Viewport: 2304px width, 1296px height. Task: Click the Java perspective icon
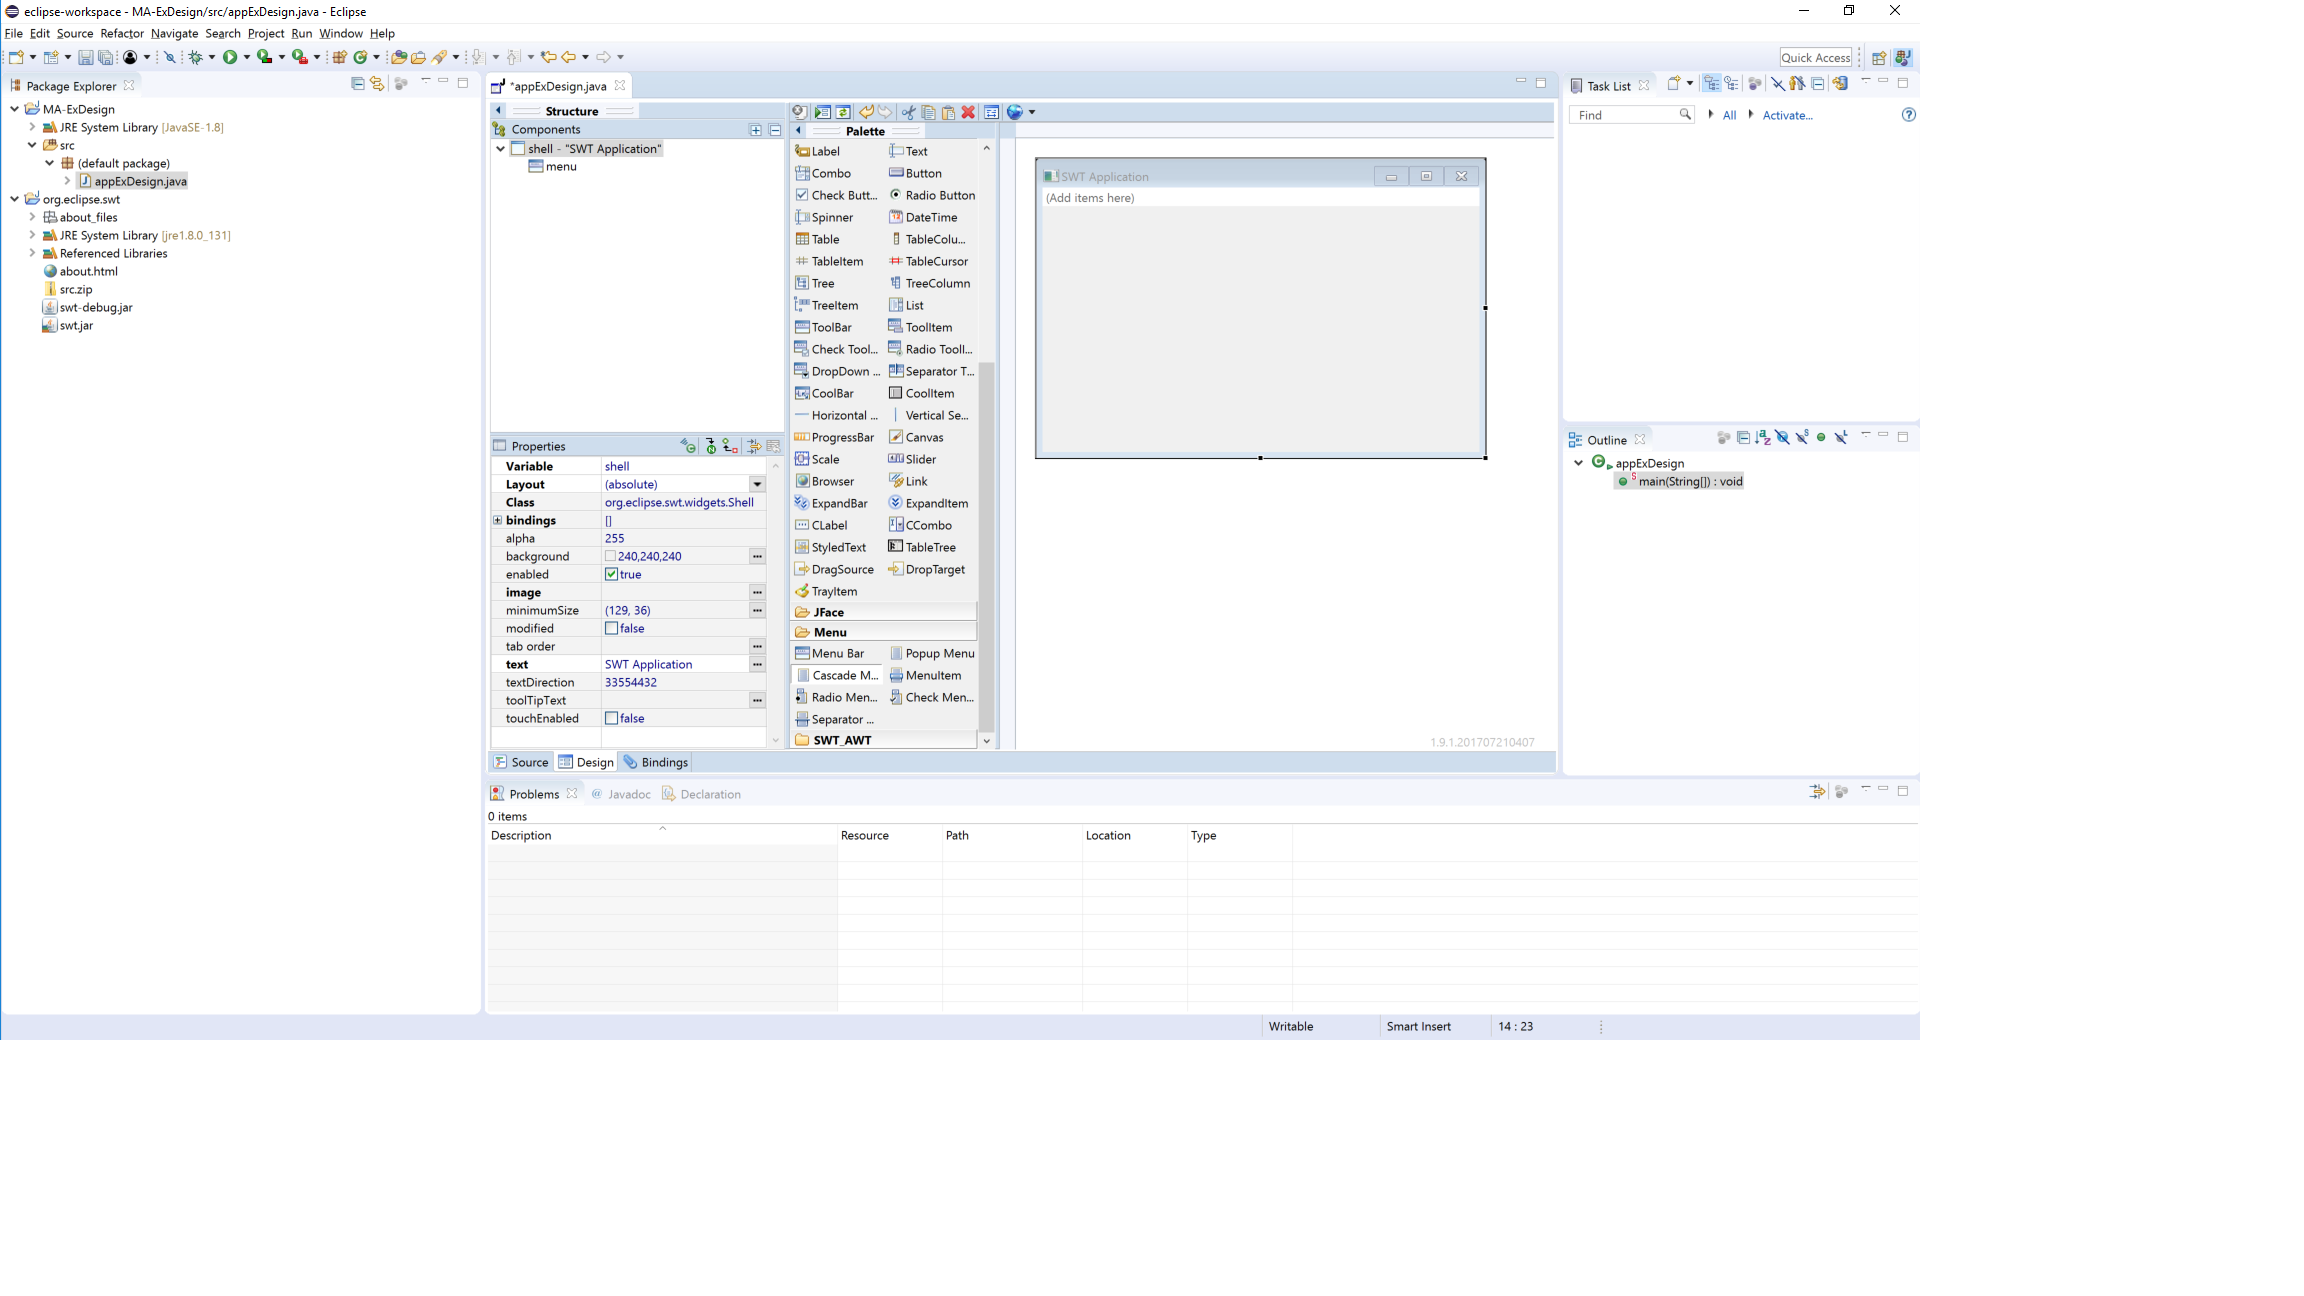[x=1902, y=58]
